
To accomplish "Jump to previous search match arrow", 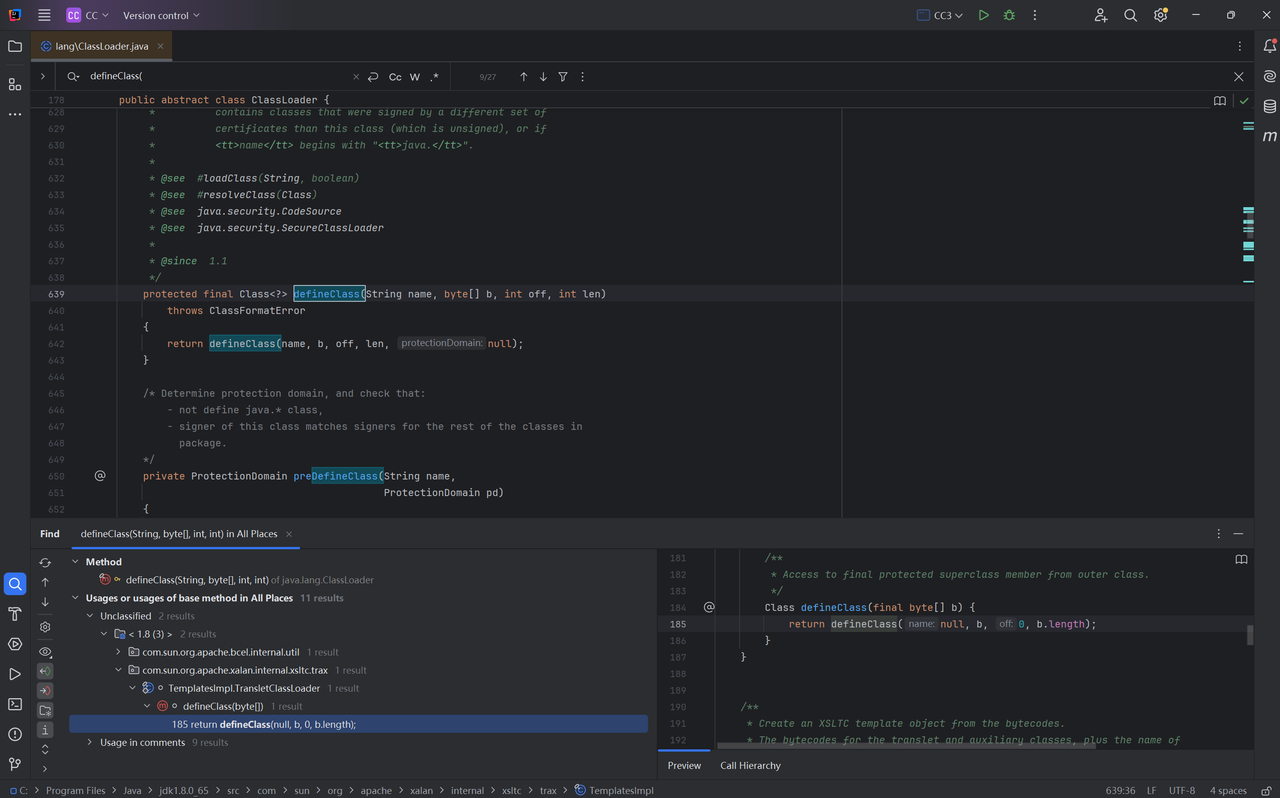I will click(x=523, y=76).
